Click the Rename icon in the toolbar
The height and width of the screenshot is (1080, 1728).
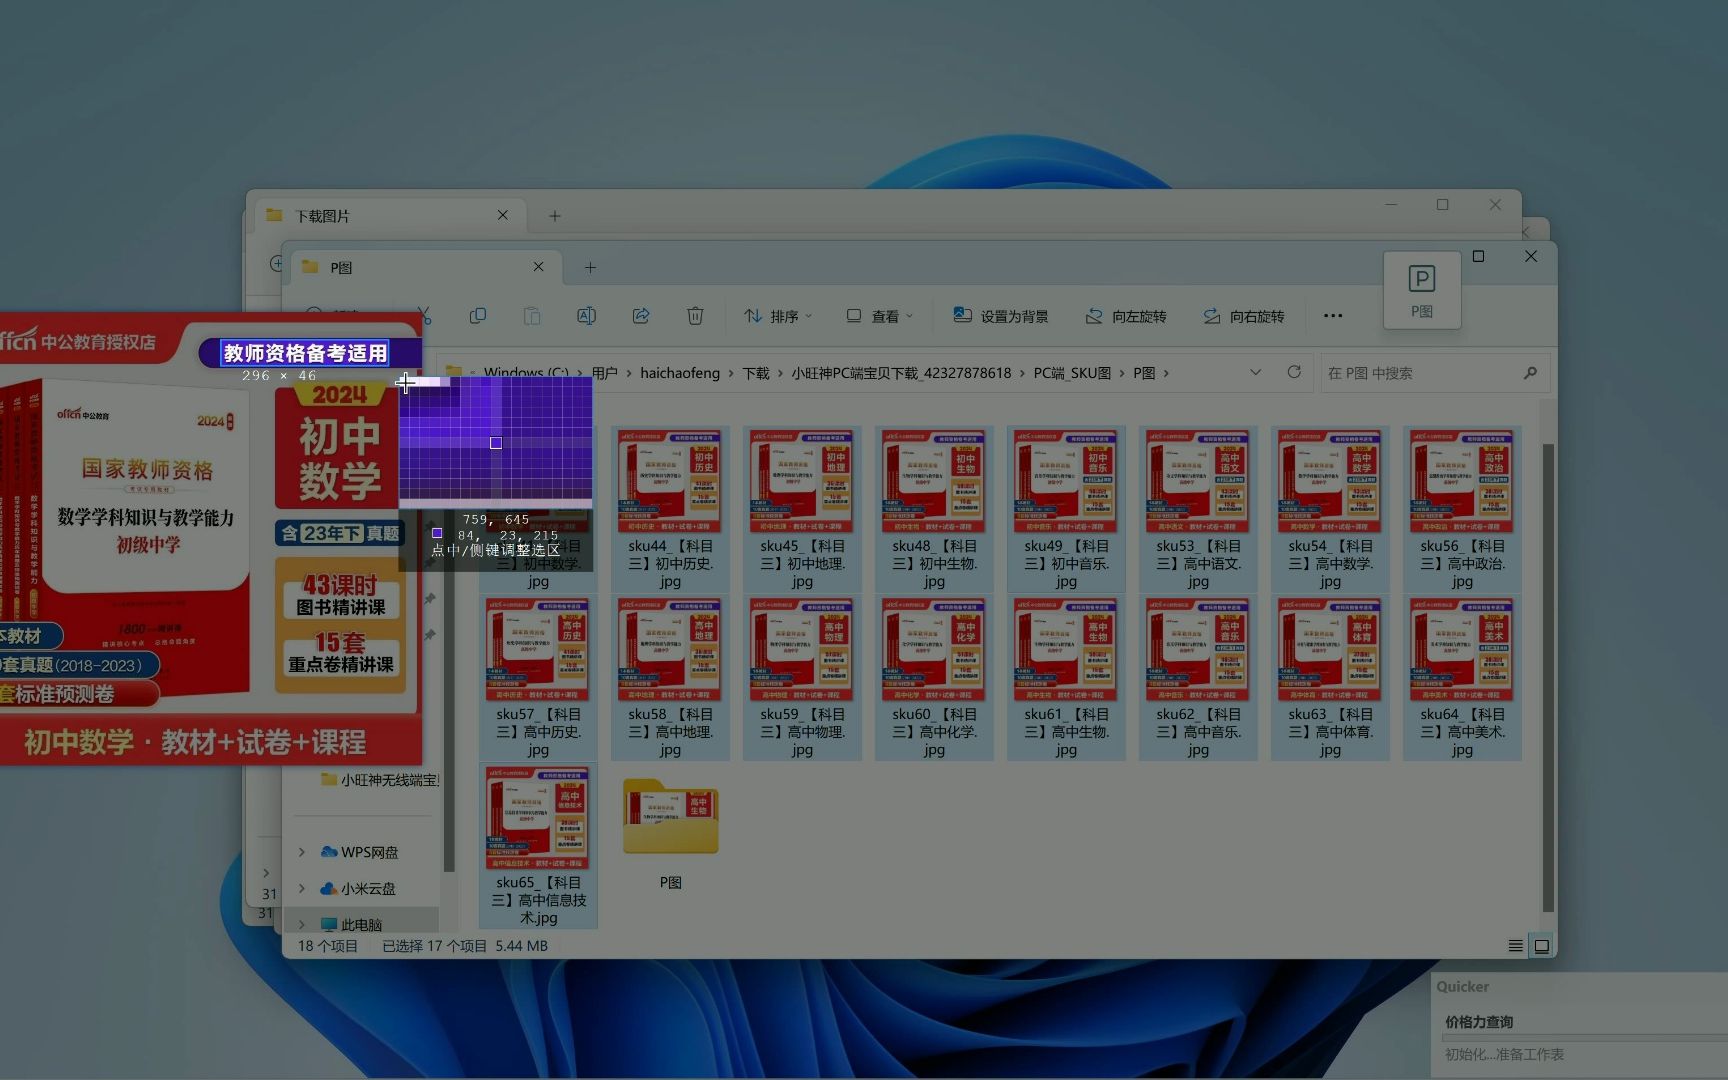[x=586, y=316]
